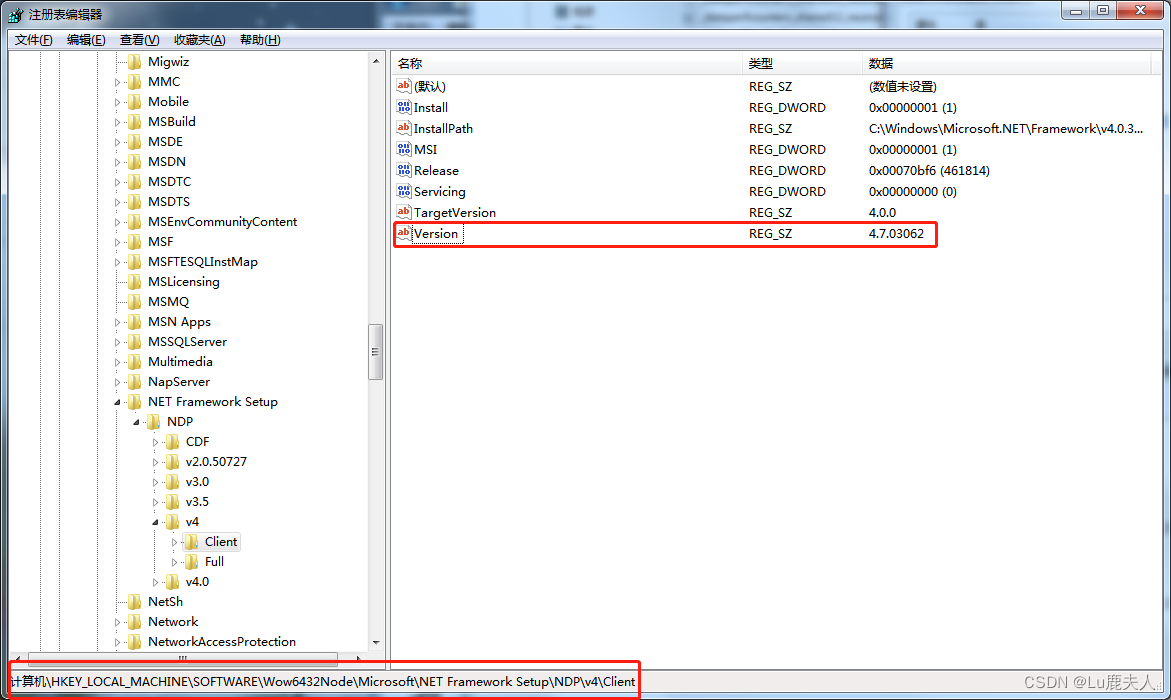Click the ab icon next to TargetVersion

pos(404,212)
